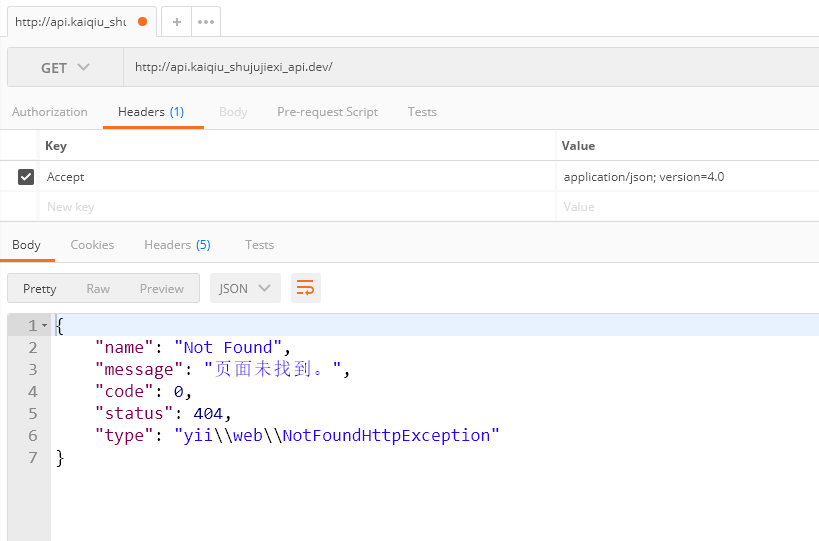Click the three-dot tab options icon
Screen dimensions: 819x541
pos(205,21)
